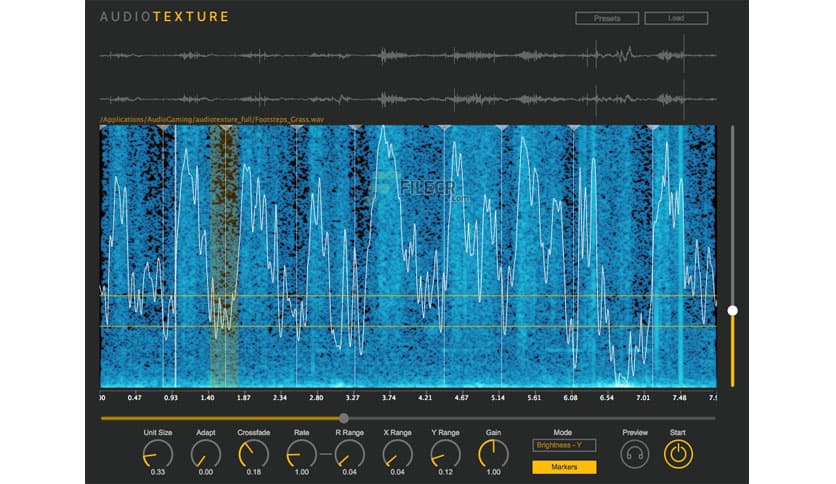
Task: Click the Y Range value 0.12
Action: click(x=446, y=472)
